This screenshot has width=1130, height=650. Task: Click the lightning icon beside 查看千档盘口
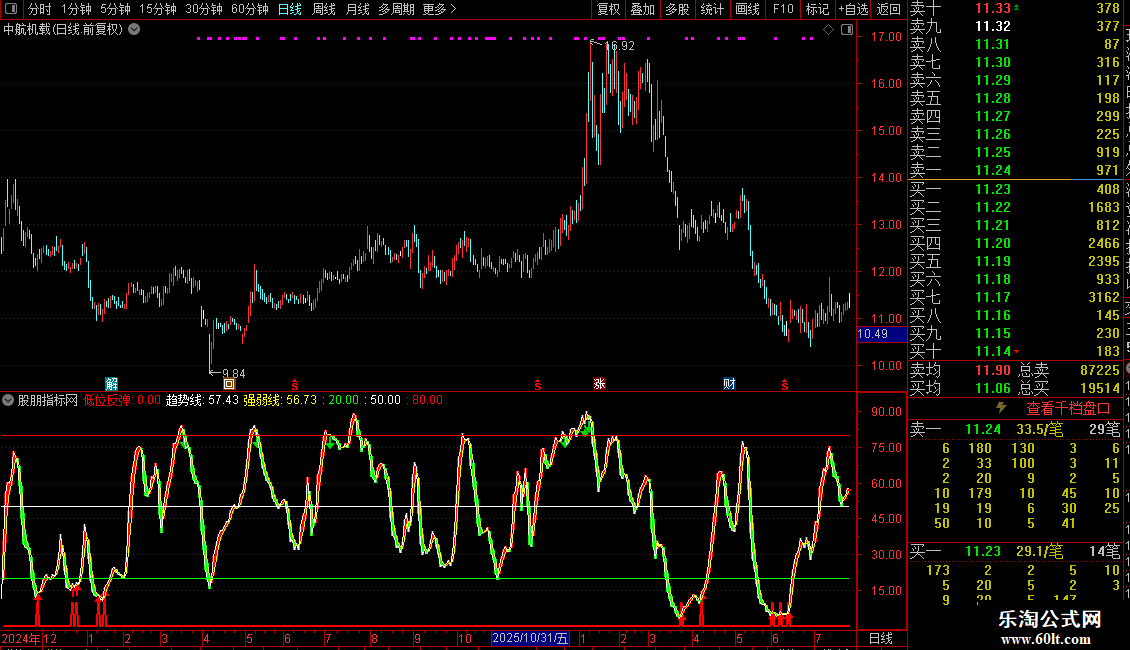click(1001, 408)
